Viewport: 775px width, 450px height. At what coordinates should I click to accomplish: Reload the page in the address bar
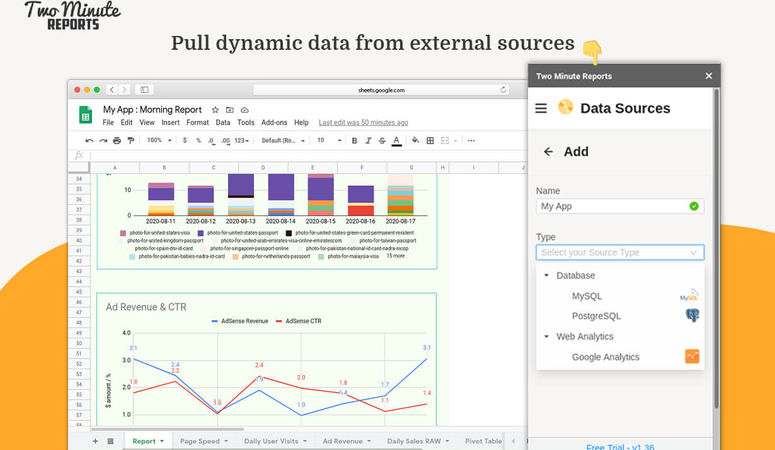(503, 90)
